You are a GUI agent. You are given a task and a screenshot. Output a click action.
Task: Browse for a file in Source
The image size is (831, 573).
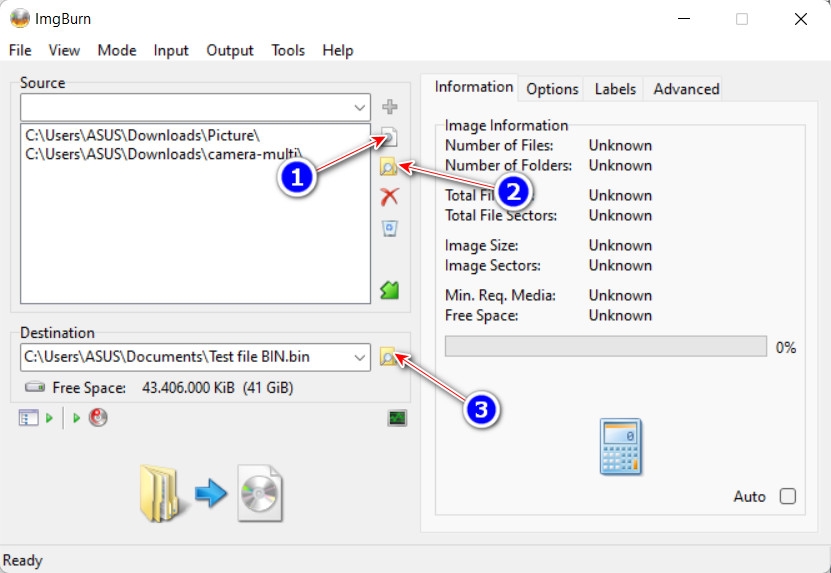[390, 137]
